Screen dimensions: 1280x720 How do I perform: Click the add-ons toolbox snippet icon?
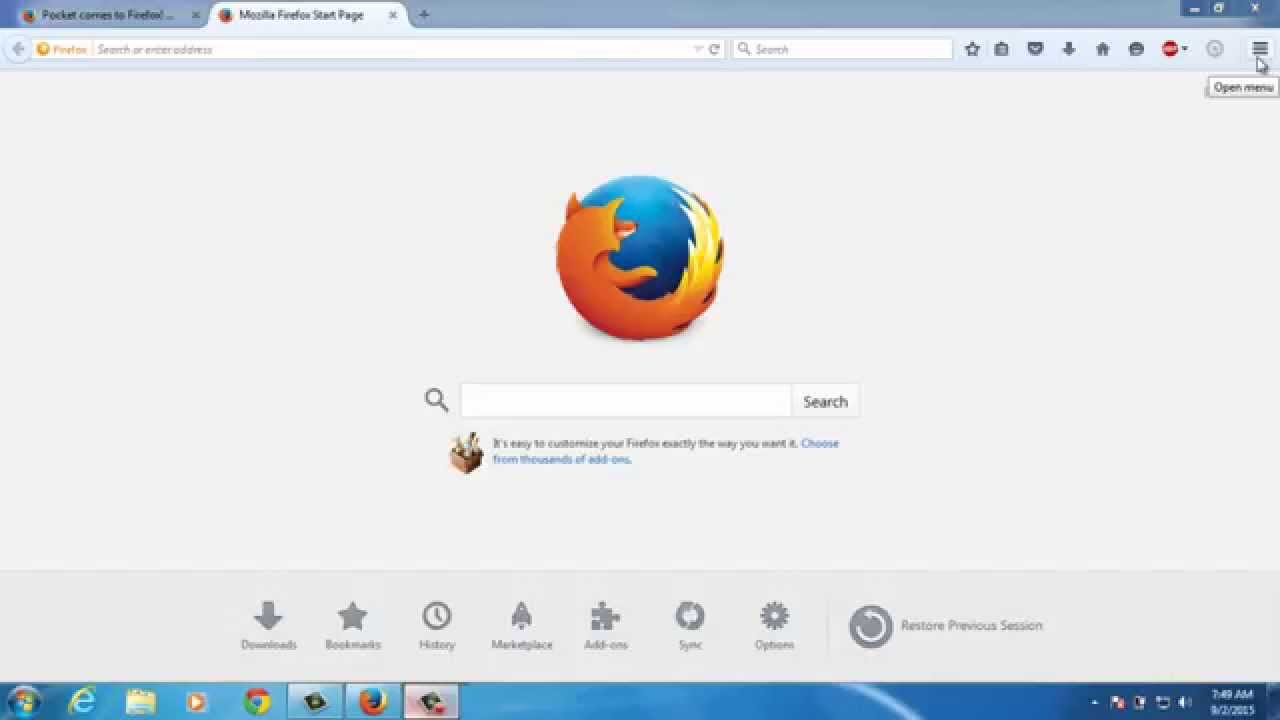tap(466, 453)
